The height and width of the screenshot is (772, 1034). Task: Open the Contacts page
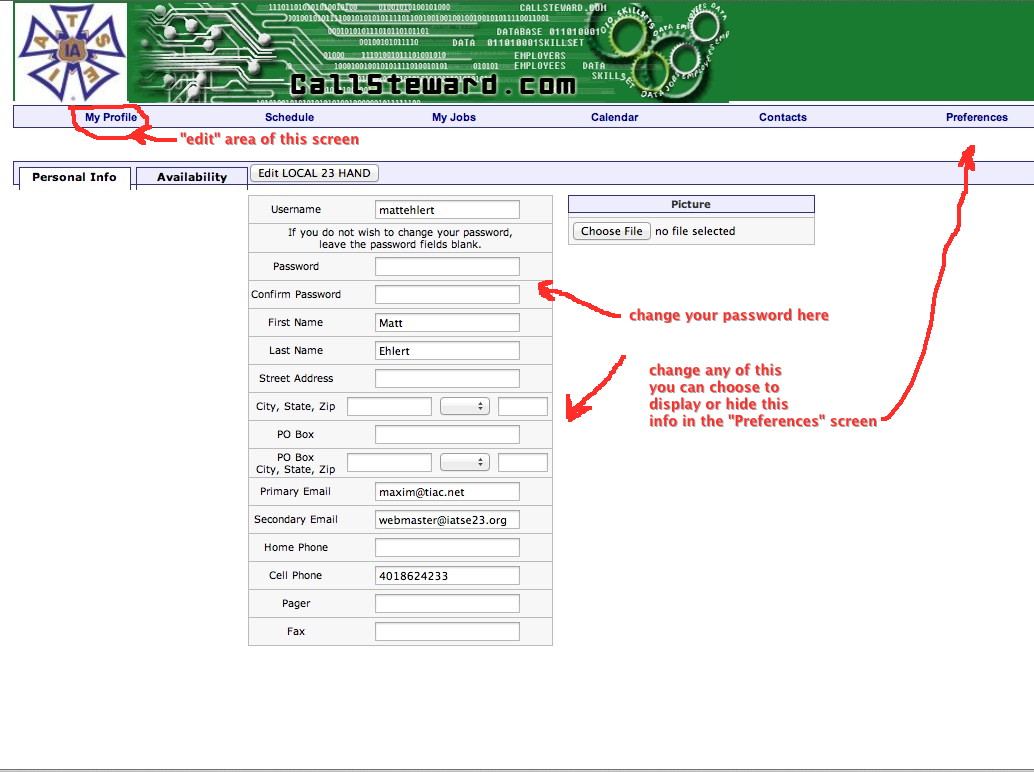[x=782, y=117]
